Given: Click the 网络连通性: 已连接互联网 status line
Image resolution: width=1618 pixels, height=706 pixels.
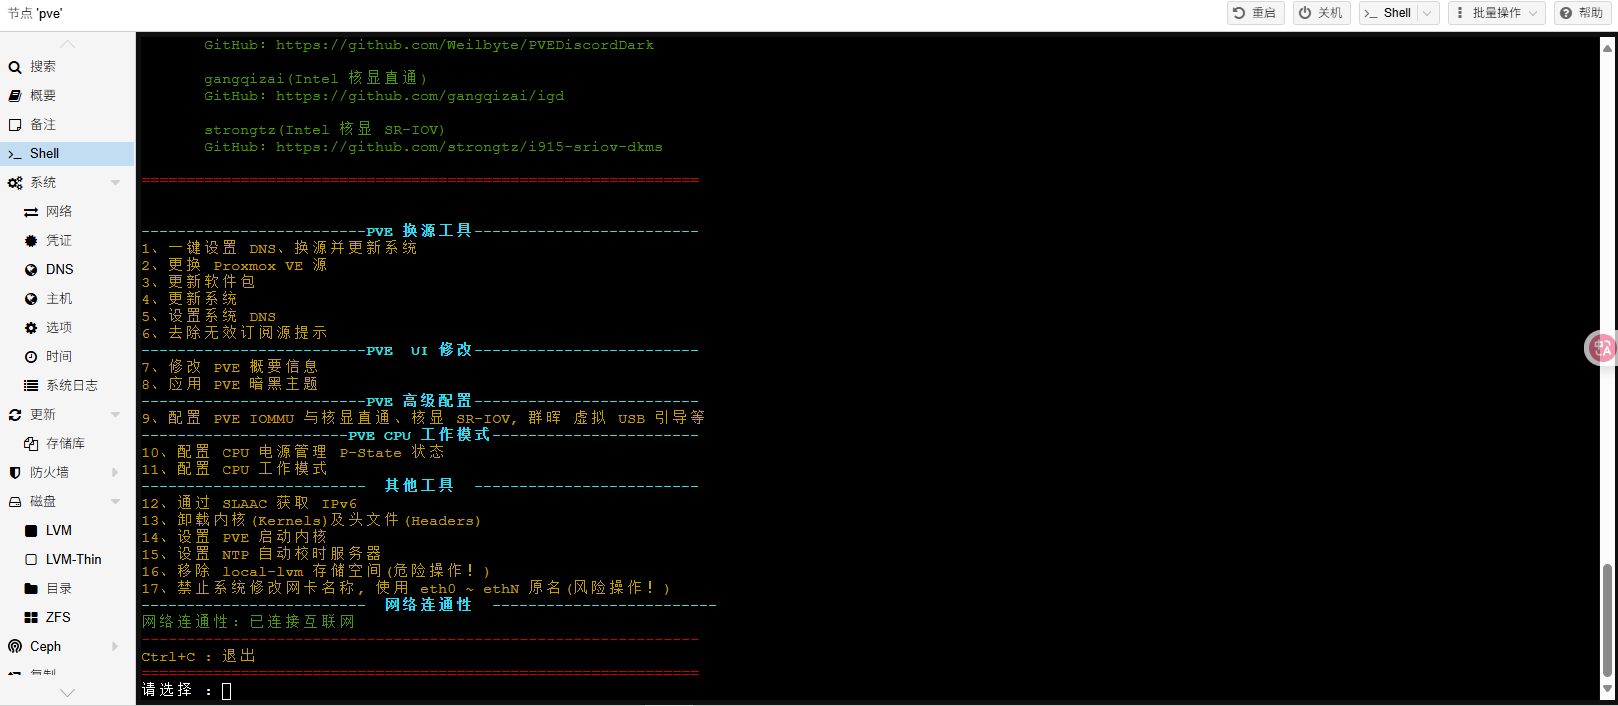Looking at the screenshot, I should (248, 622).
